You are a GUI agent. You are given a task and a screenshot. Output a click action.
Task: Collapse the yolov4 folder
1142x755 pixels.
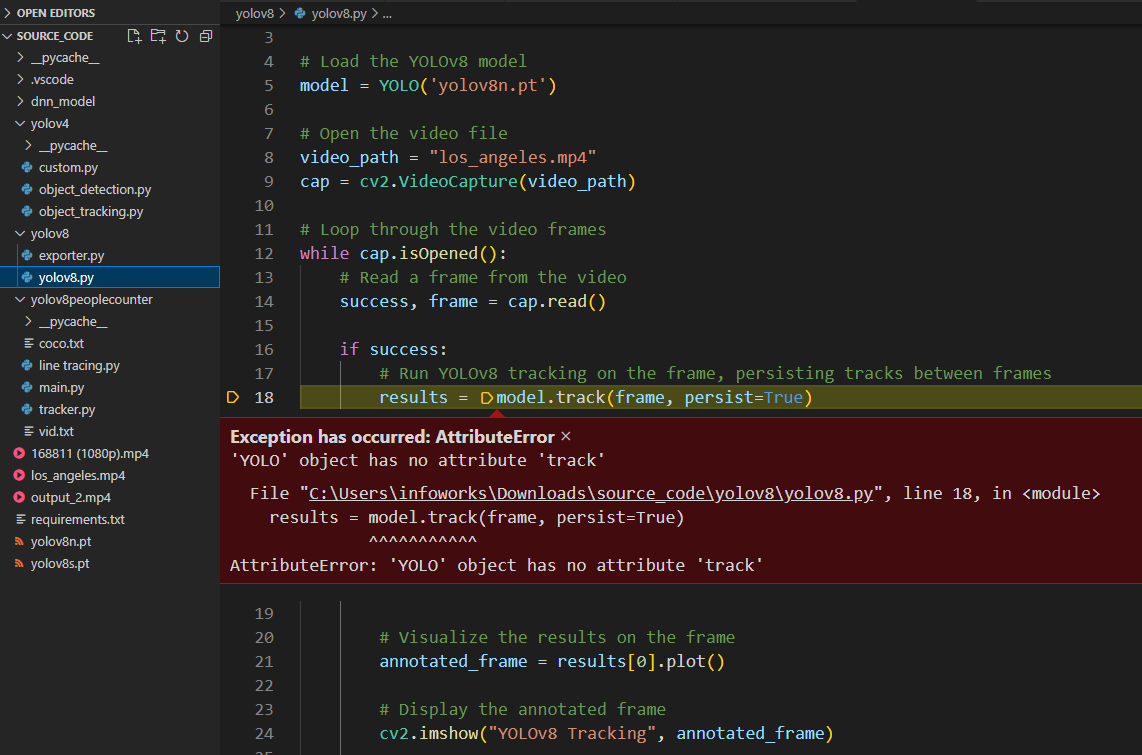(18, 122)
